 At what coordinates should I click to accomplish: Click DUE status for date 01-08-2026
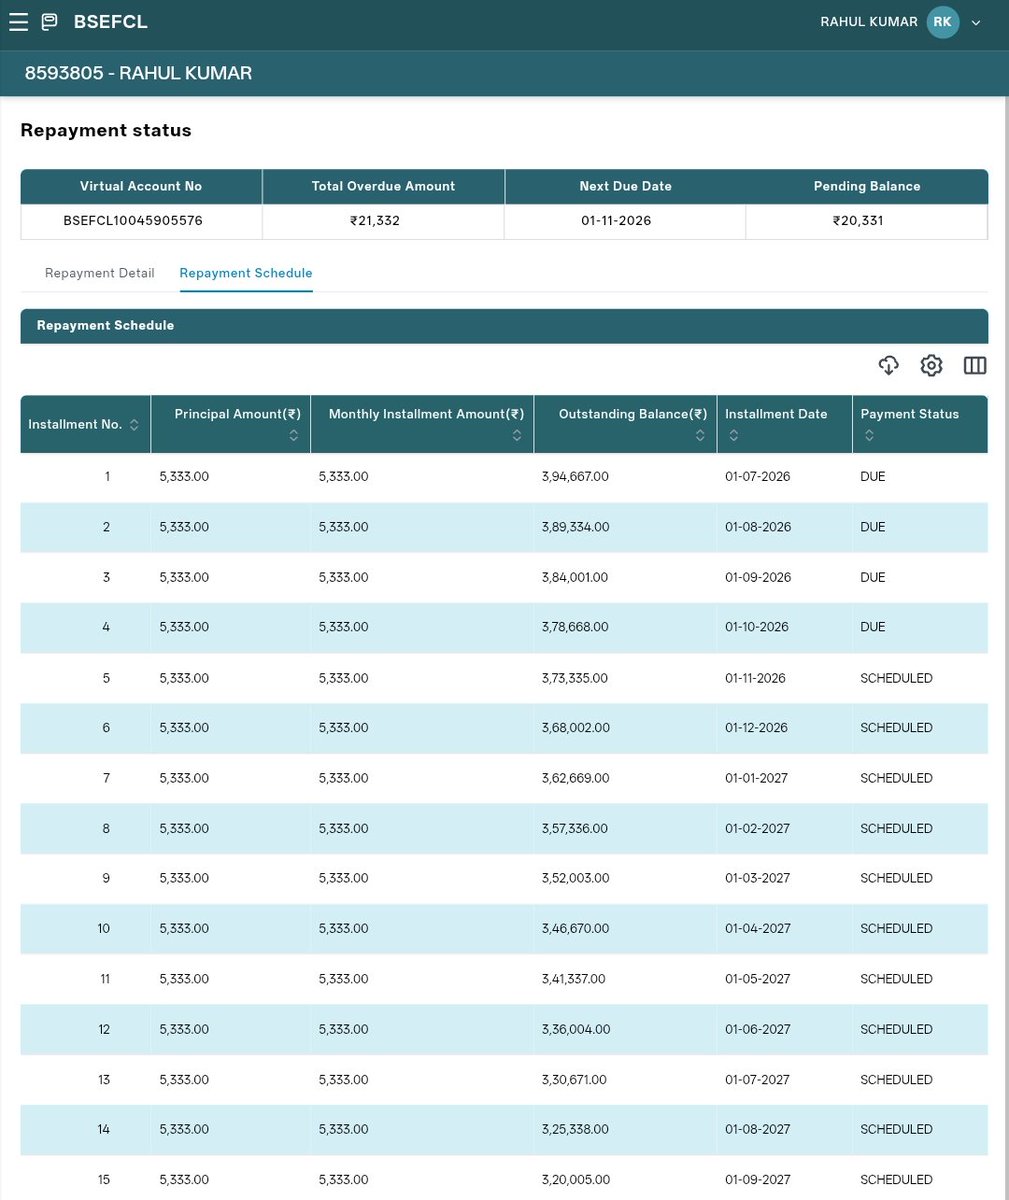(x=873, y=527)
